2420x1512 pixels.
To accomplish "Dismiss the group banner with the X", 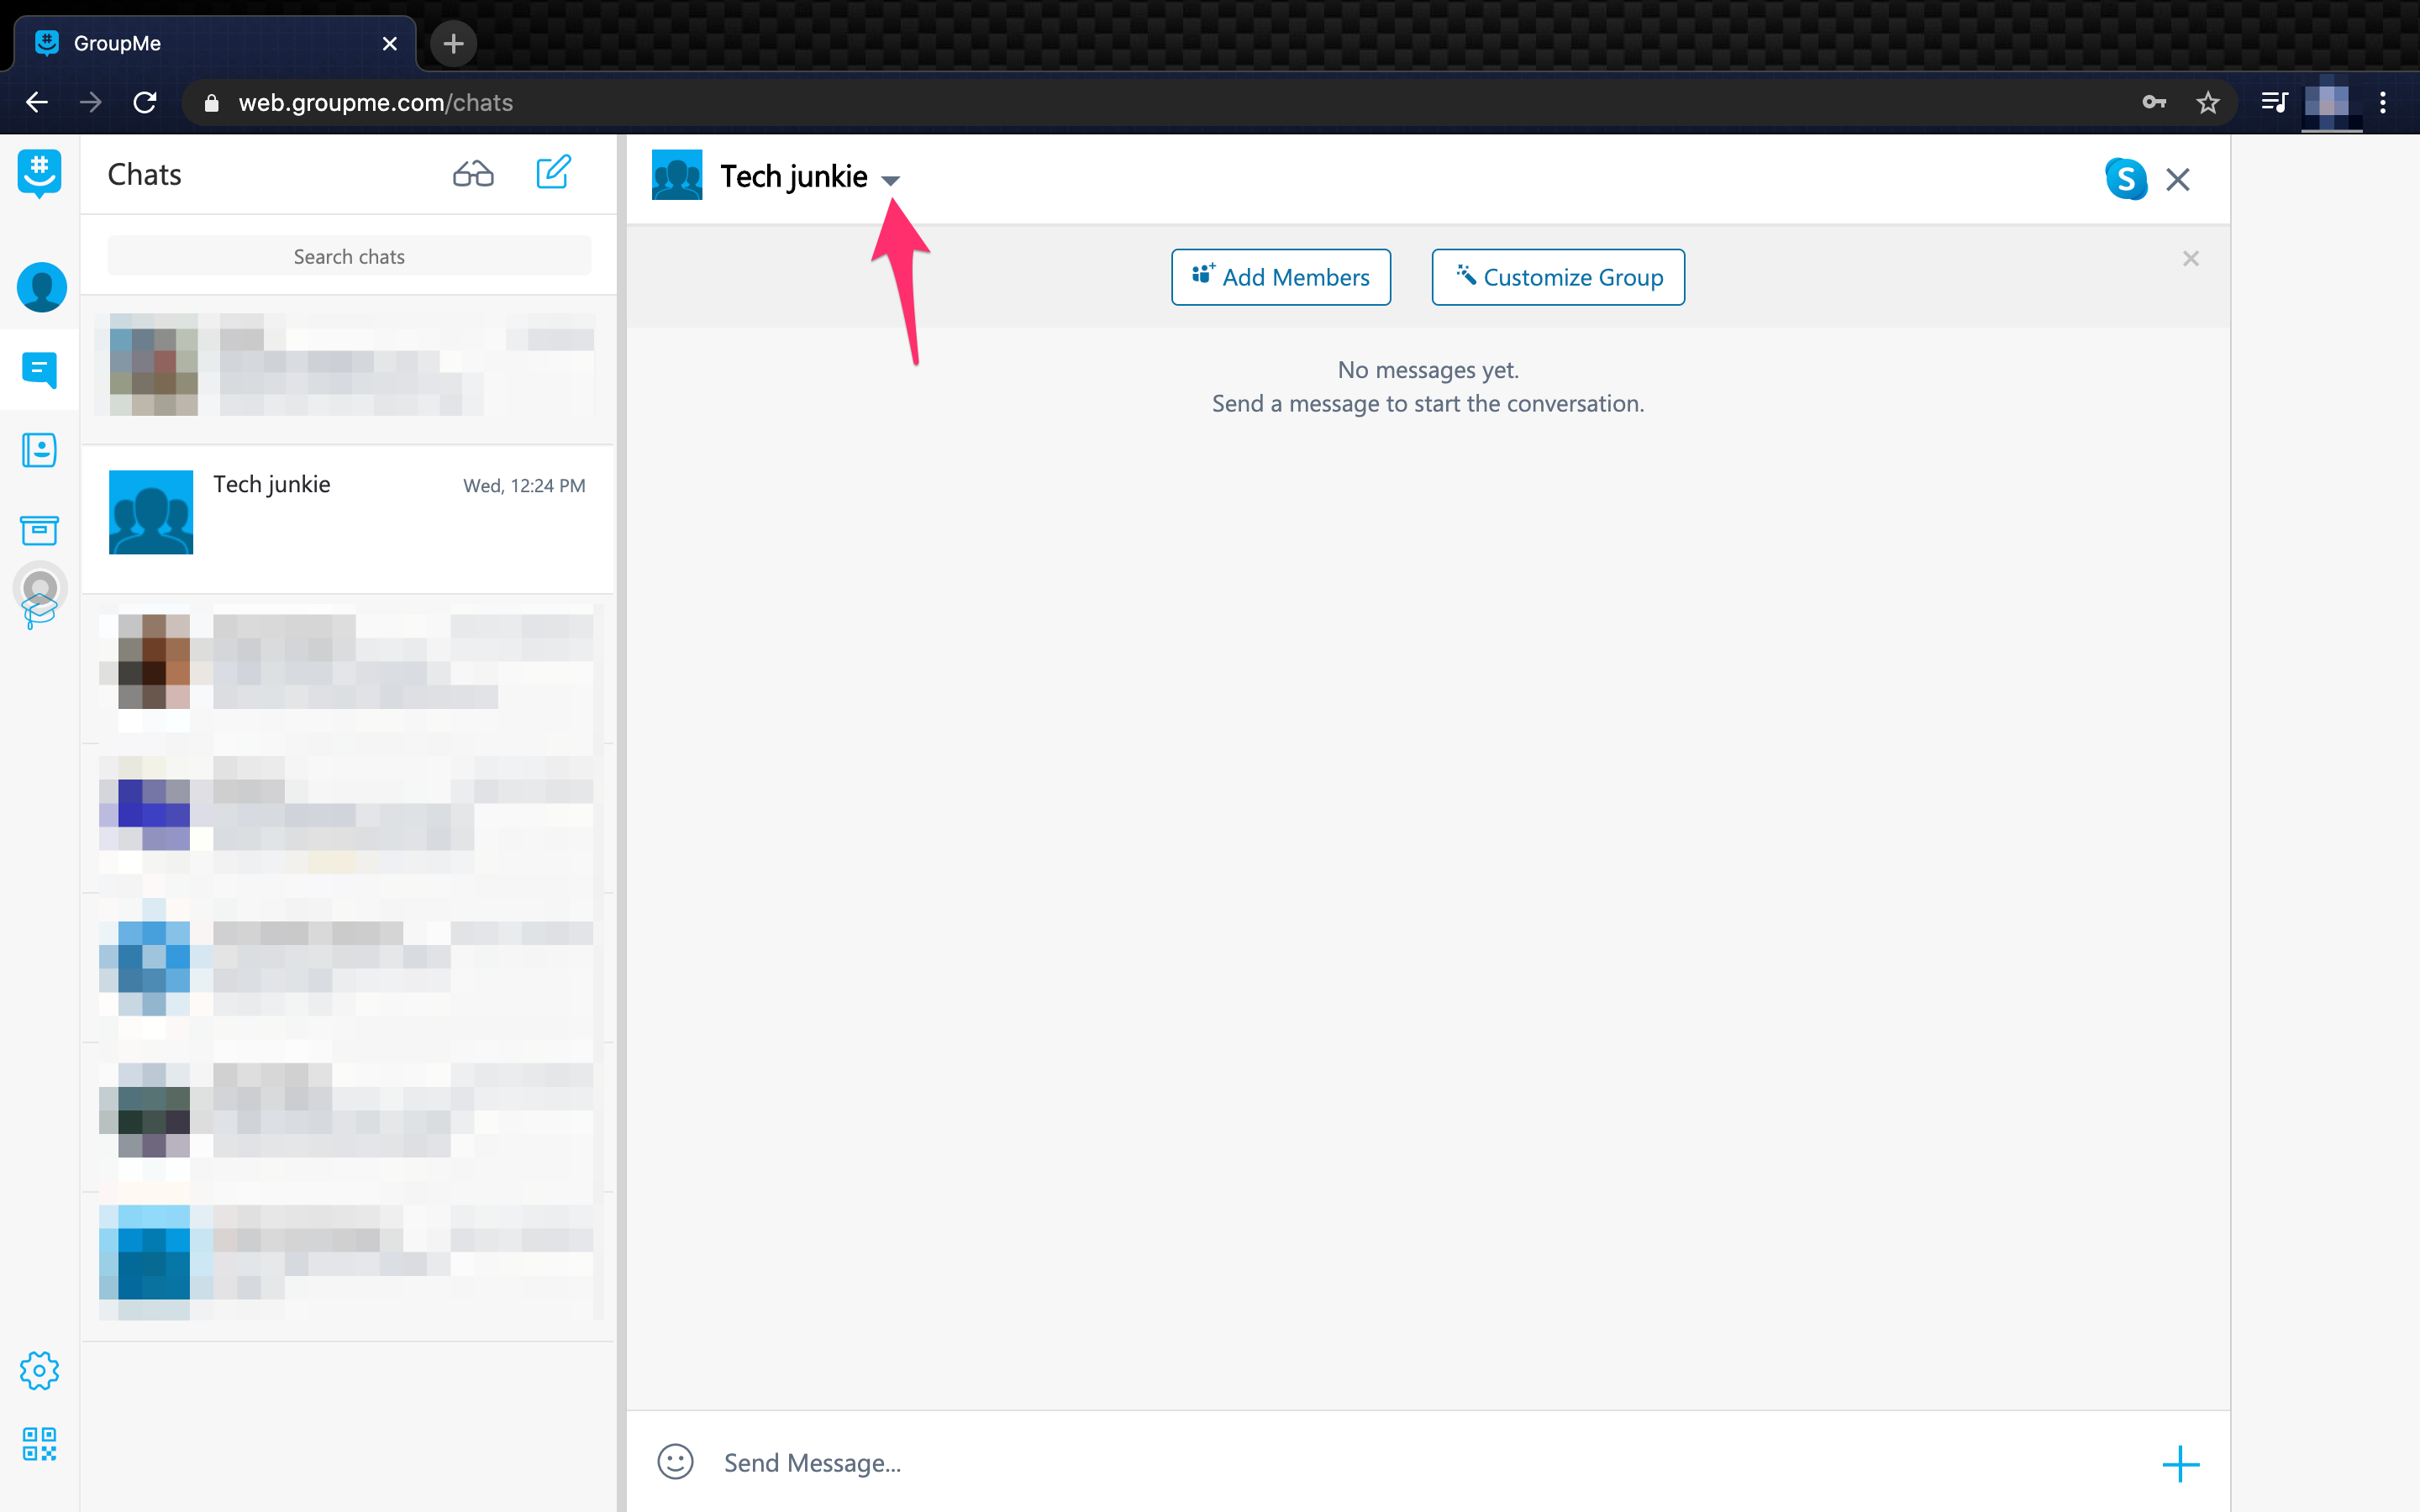I will tap(2190, 258).
